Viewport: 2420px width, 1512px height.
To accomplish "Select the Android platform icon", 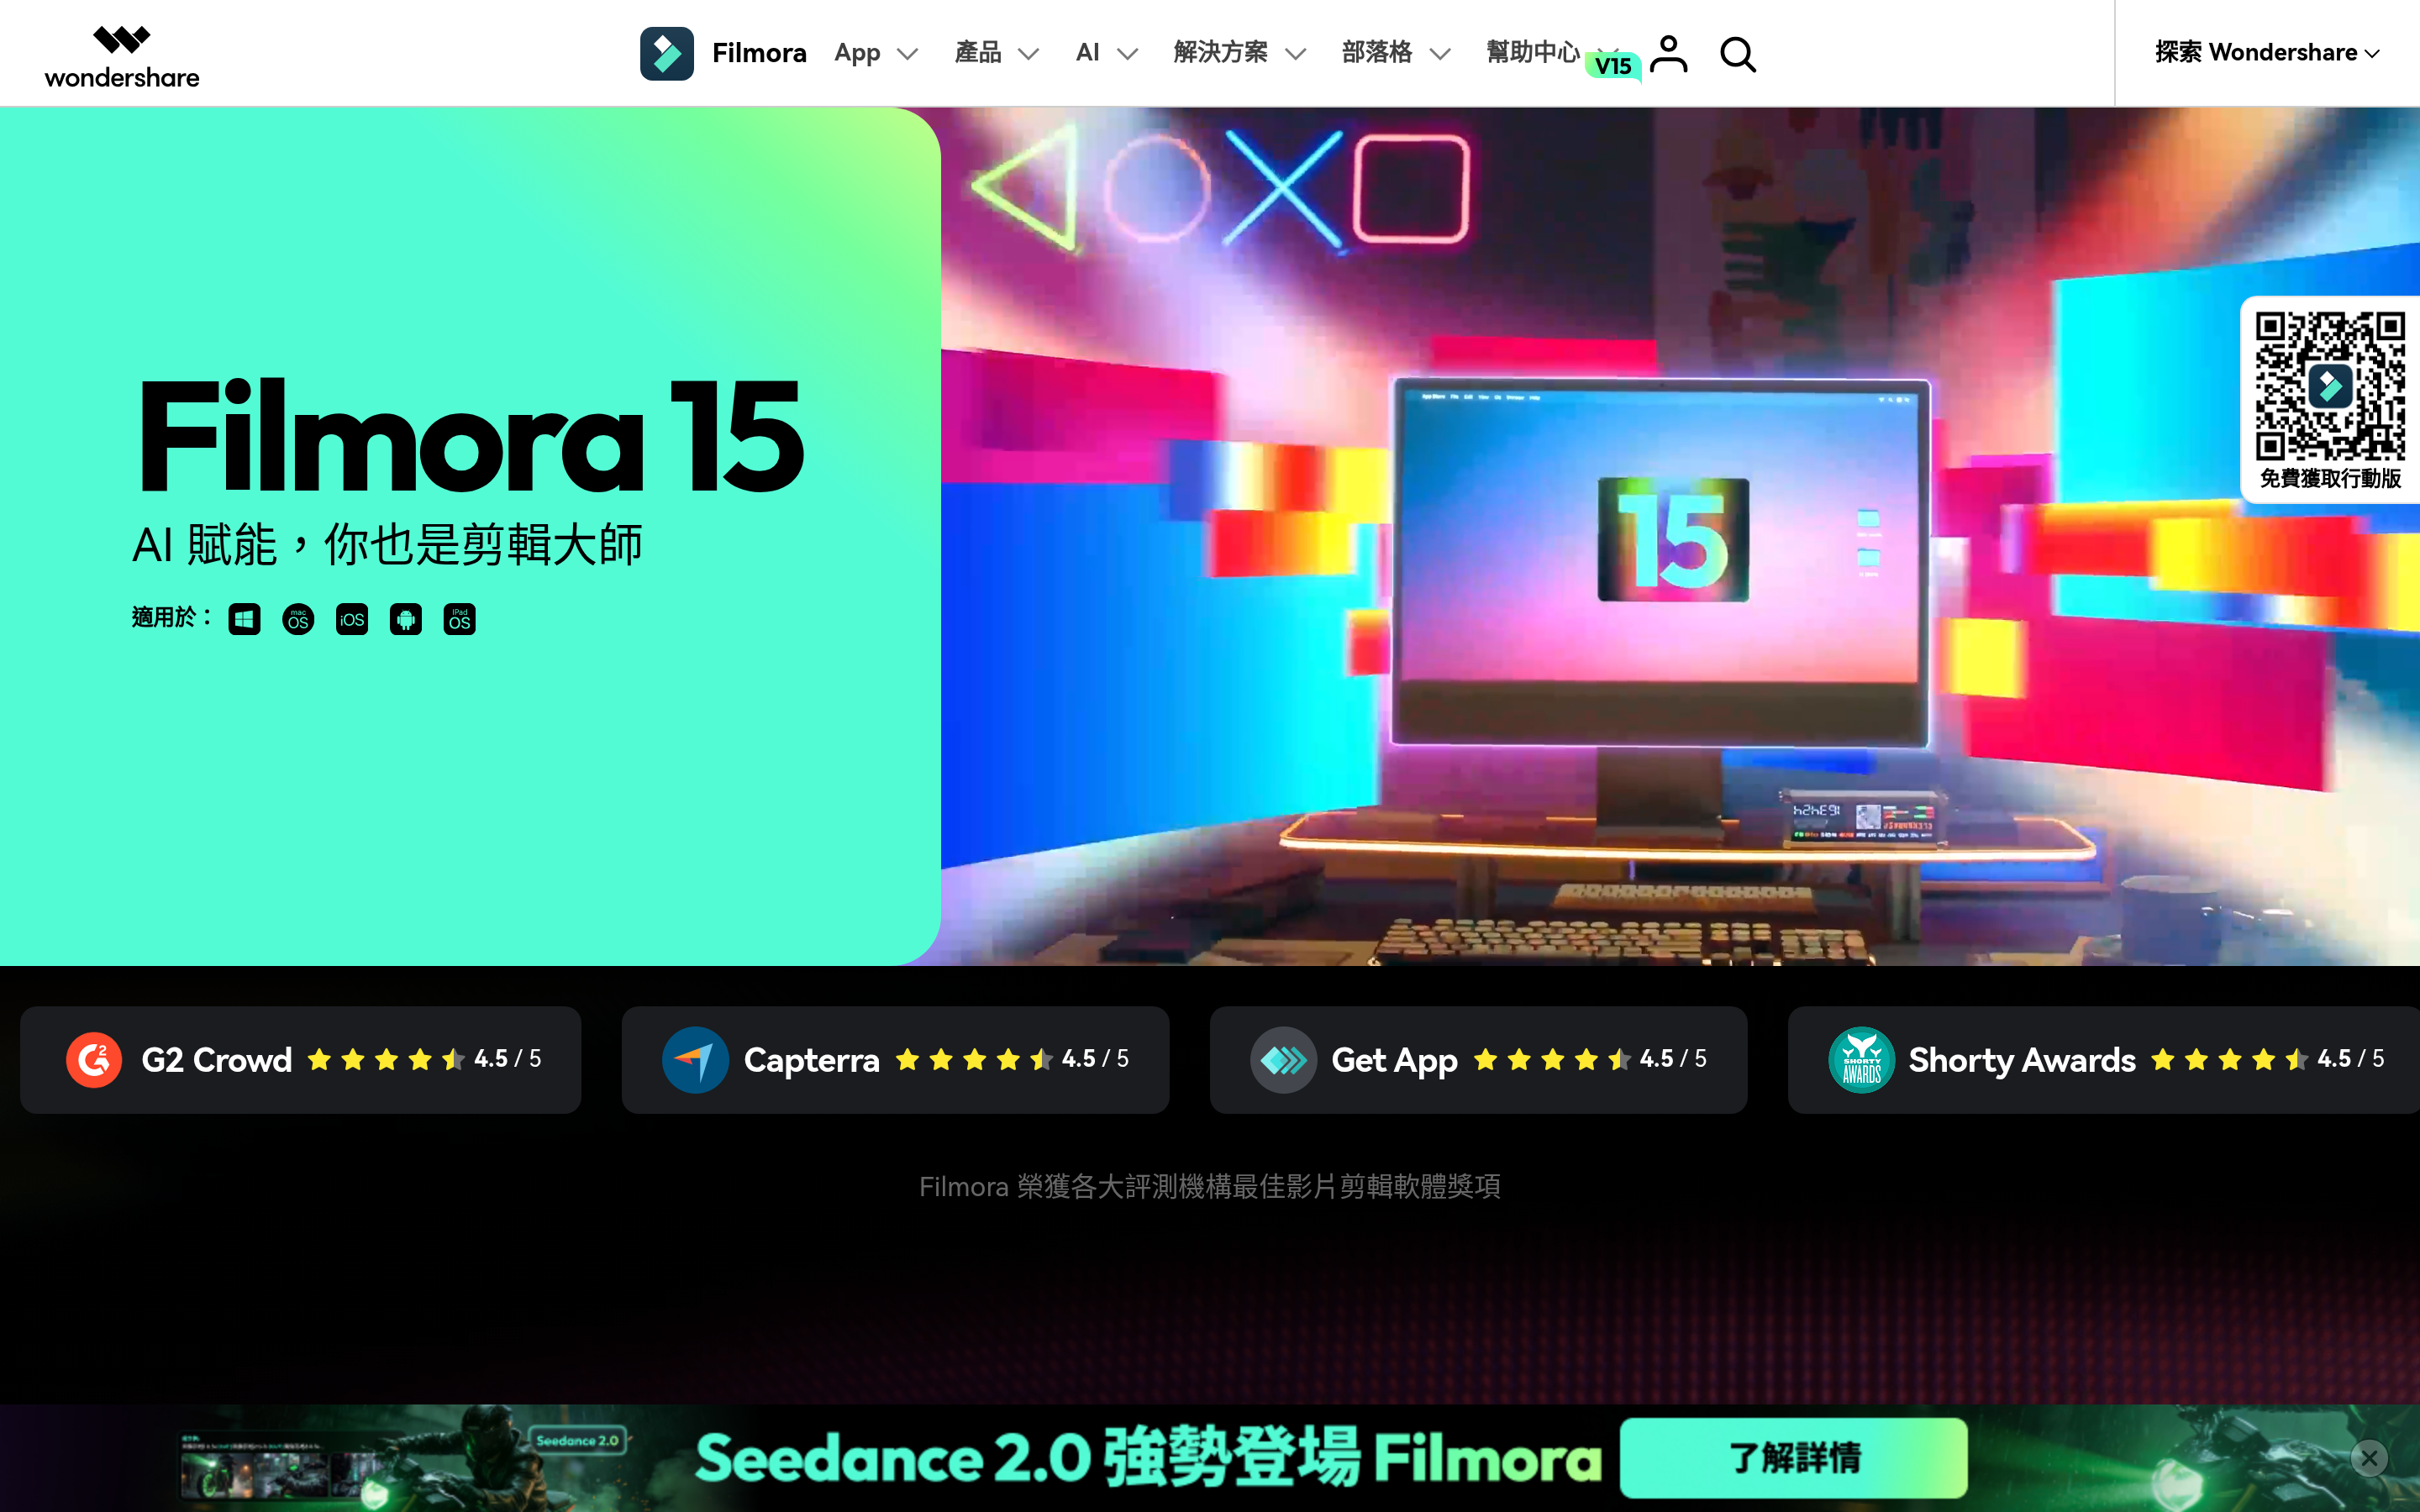I will [406, 620].
